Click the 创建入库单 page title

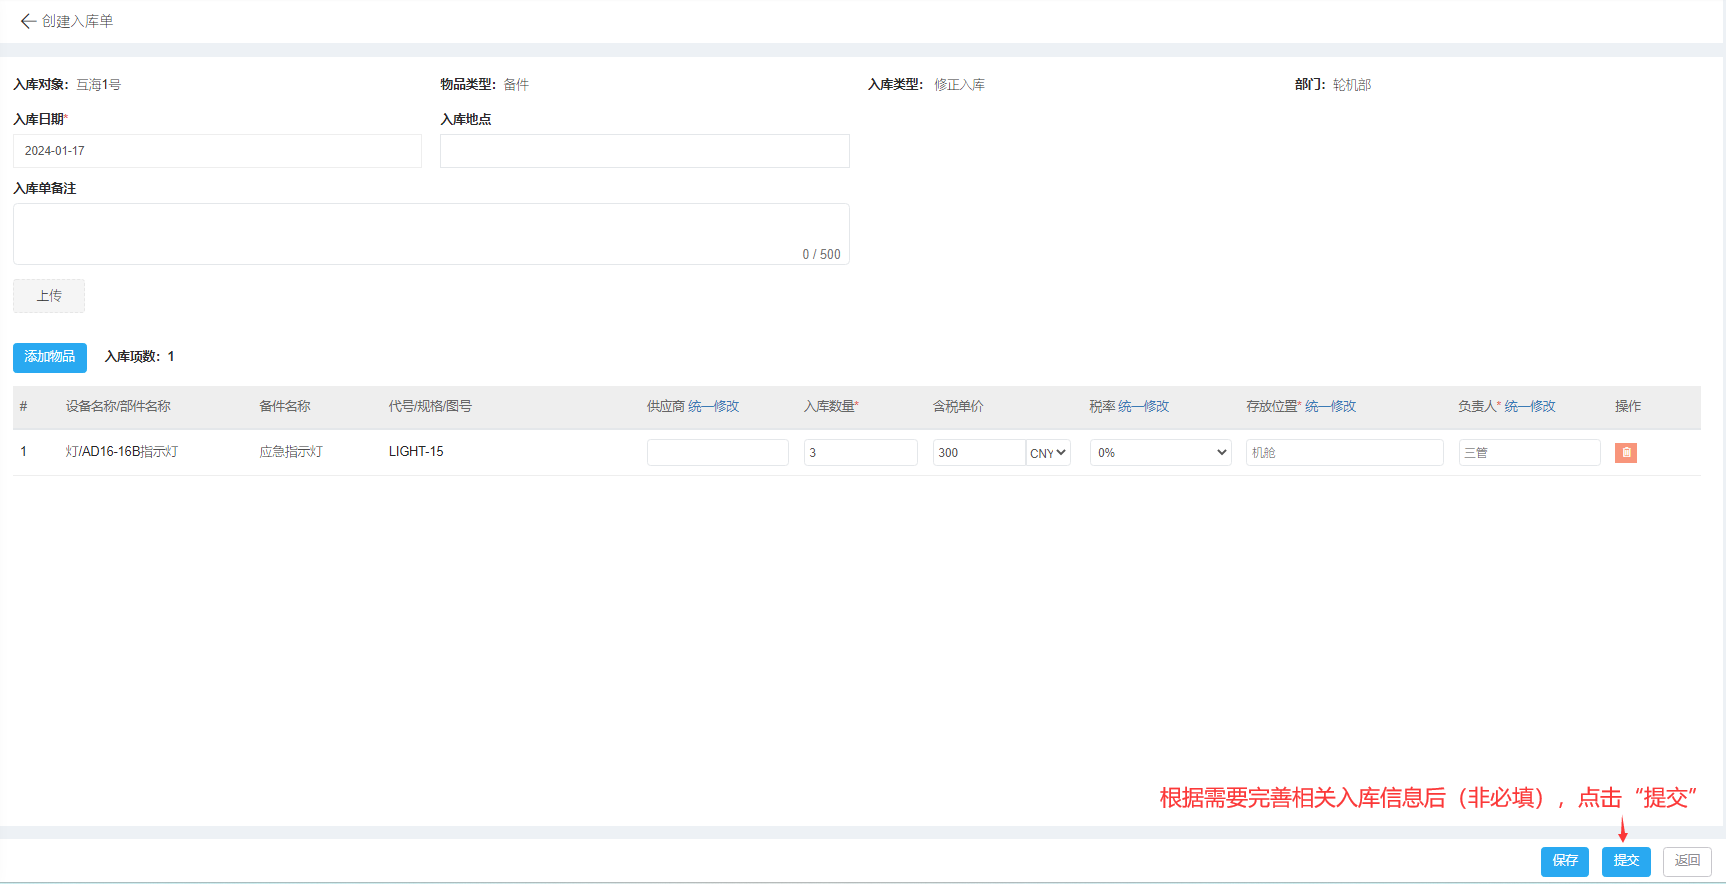pyautogui.click(x=78, y=21)
